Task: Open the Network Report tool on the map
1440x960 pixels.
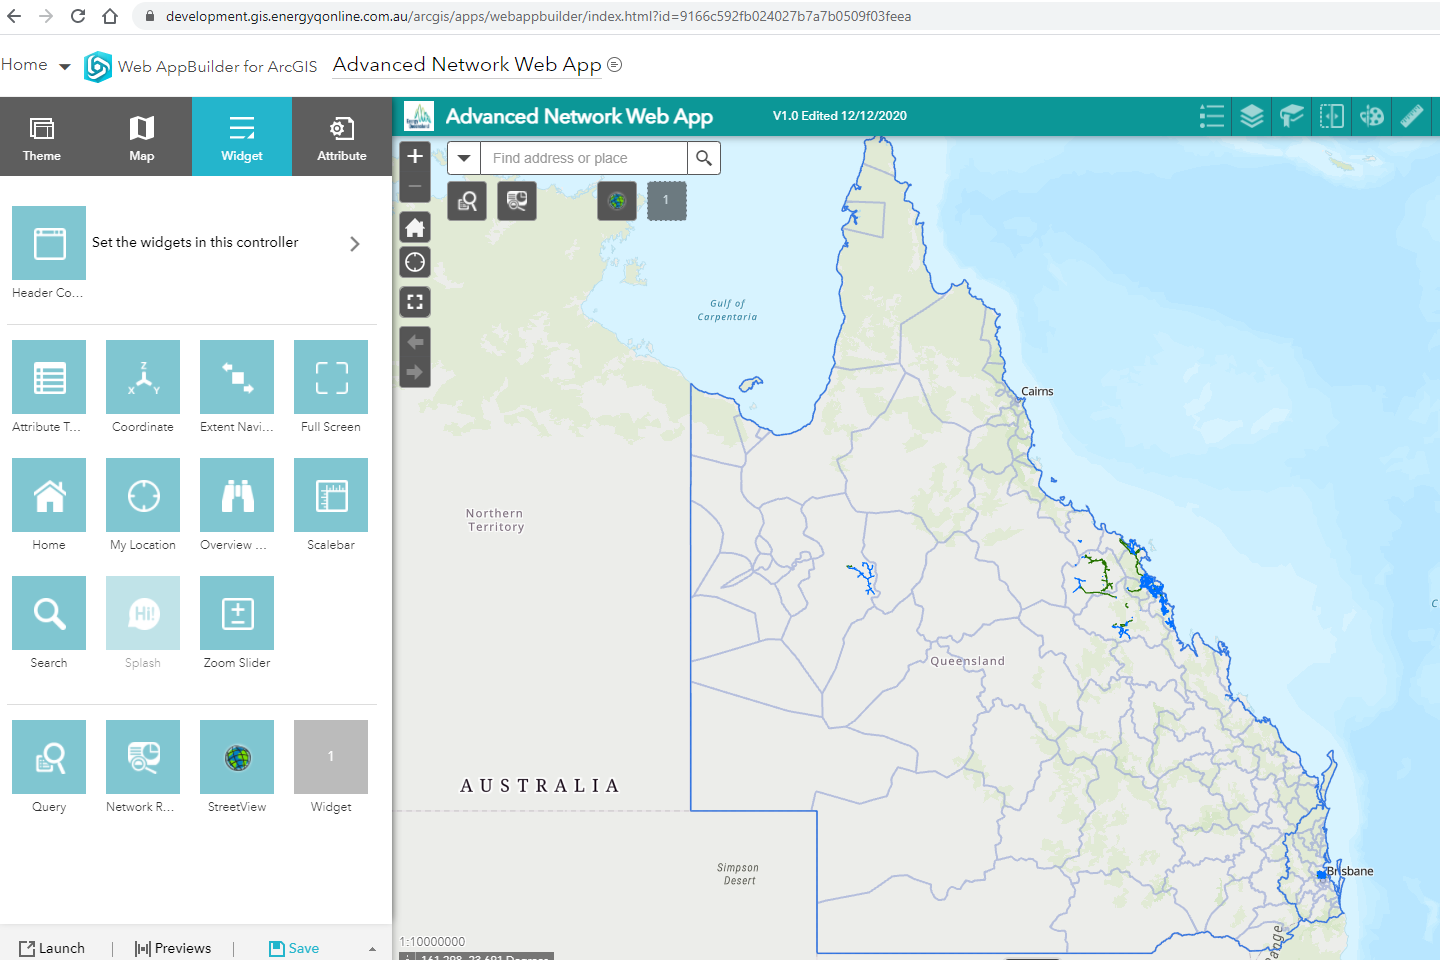Action: click(x=516, y=200)
